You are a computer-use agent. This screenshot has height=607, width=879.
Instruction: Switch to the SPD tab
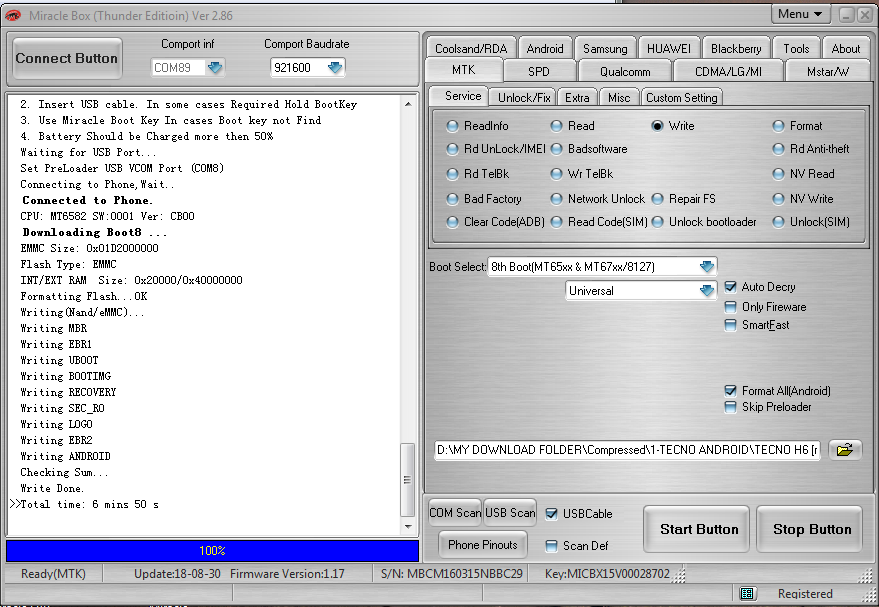(539, 71)
